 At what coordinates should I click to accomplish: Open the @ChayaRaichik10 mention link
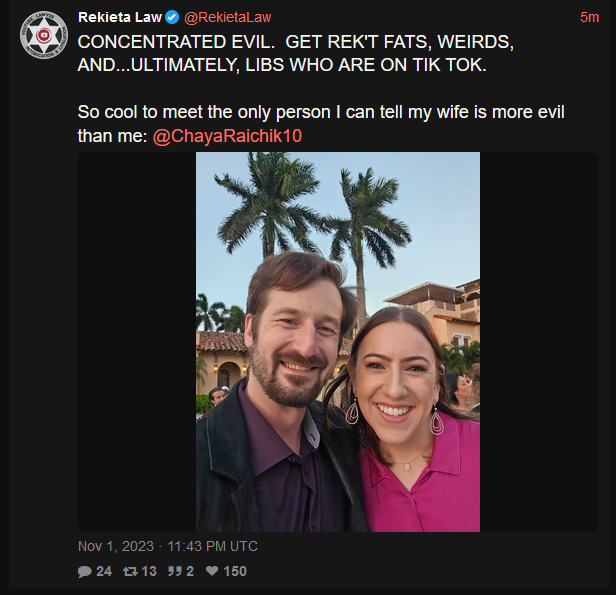(227, 136)
